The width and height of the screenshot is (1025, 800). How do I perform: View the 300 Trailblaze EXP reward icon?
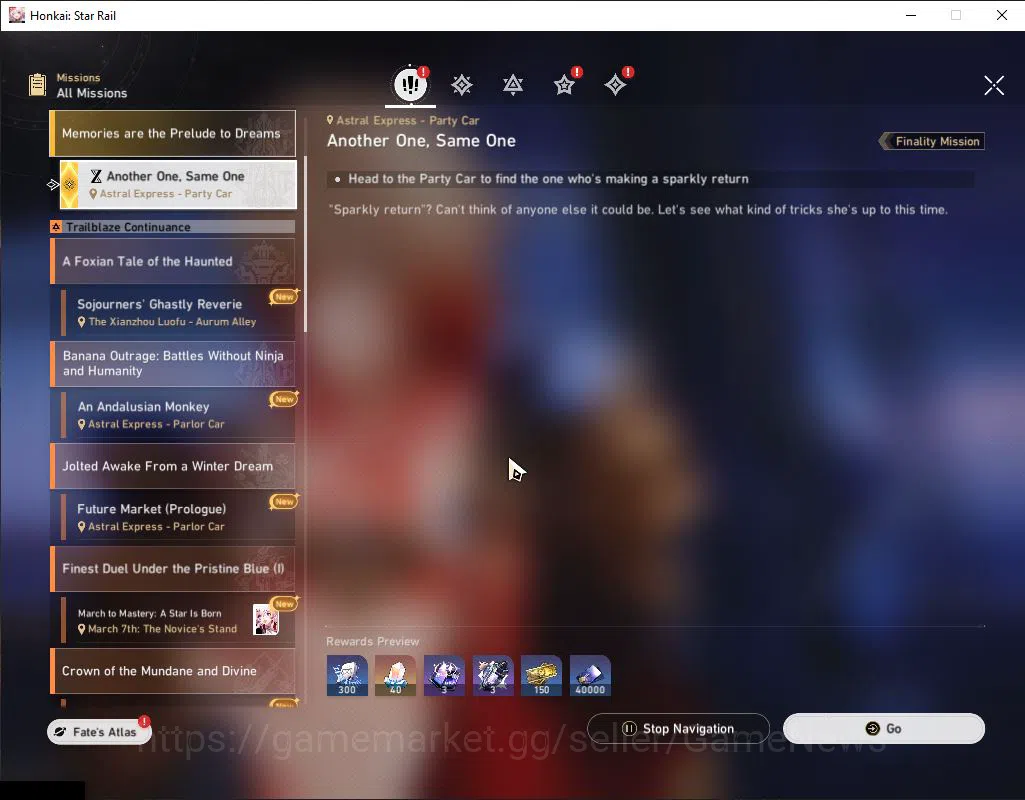[x=347, y=676]
